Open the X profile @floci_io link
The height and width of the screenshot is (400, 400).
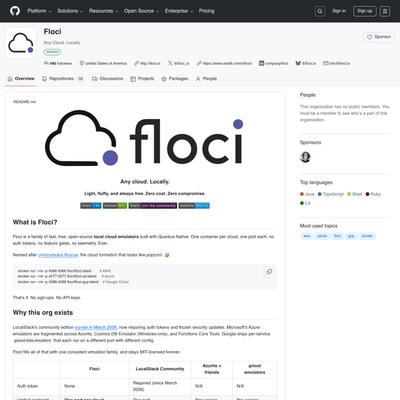tap(179, 63)
